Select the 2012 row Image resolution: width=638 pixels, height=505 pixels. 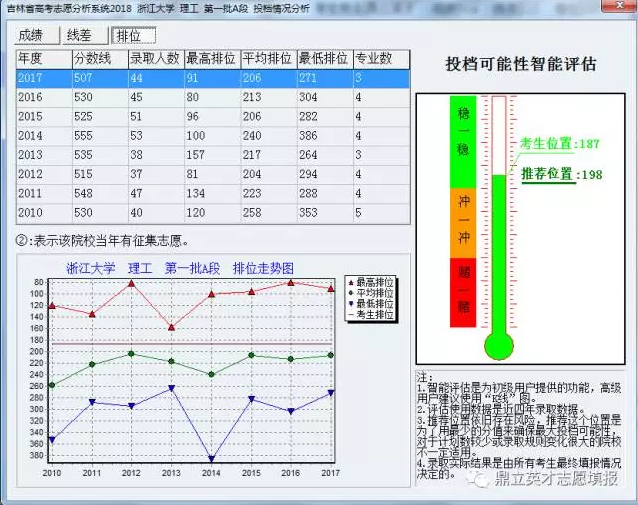click(x=213, y=174)
